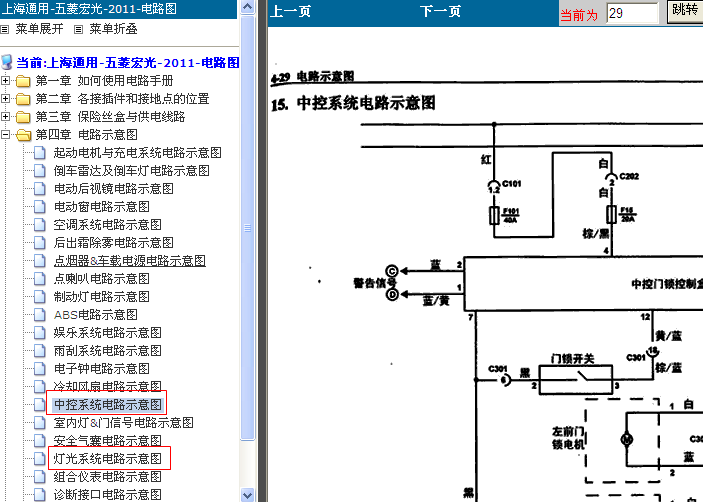This screenshot has width=703, height=502.
Task: Open 第一章 如何使用电路手册 chapter
Action: click(104, 81)
